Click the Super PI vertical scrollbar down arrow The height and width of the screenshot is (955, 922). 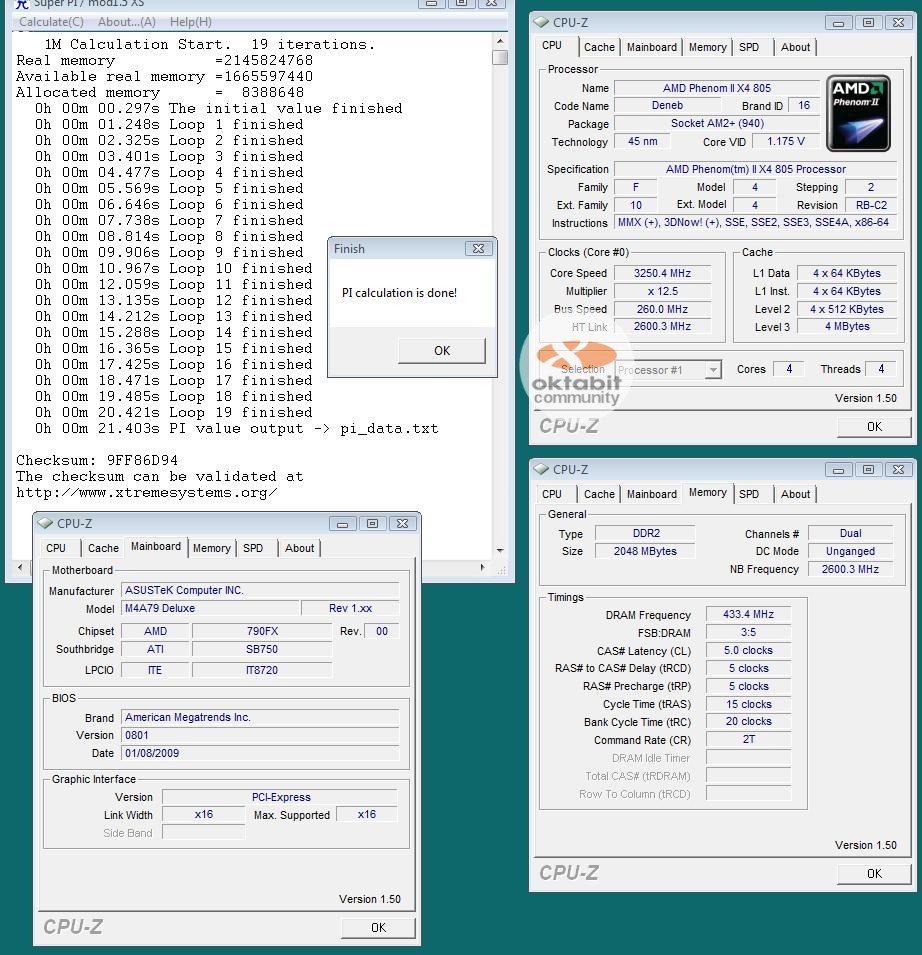point(500,550)
